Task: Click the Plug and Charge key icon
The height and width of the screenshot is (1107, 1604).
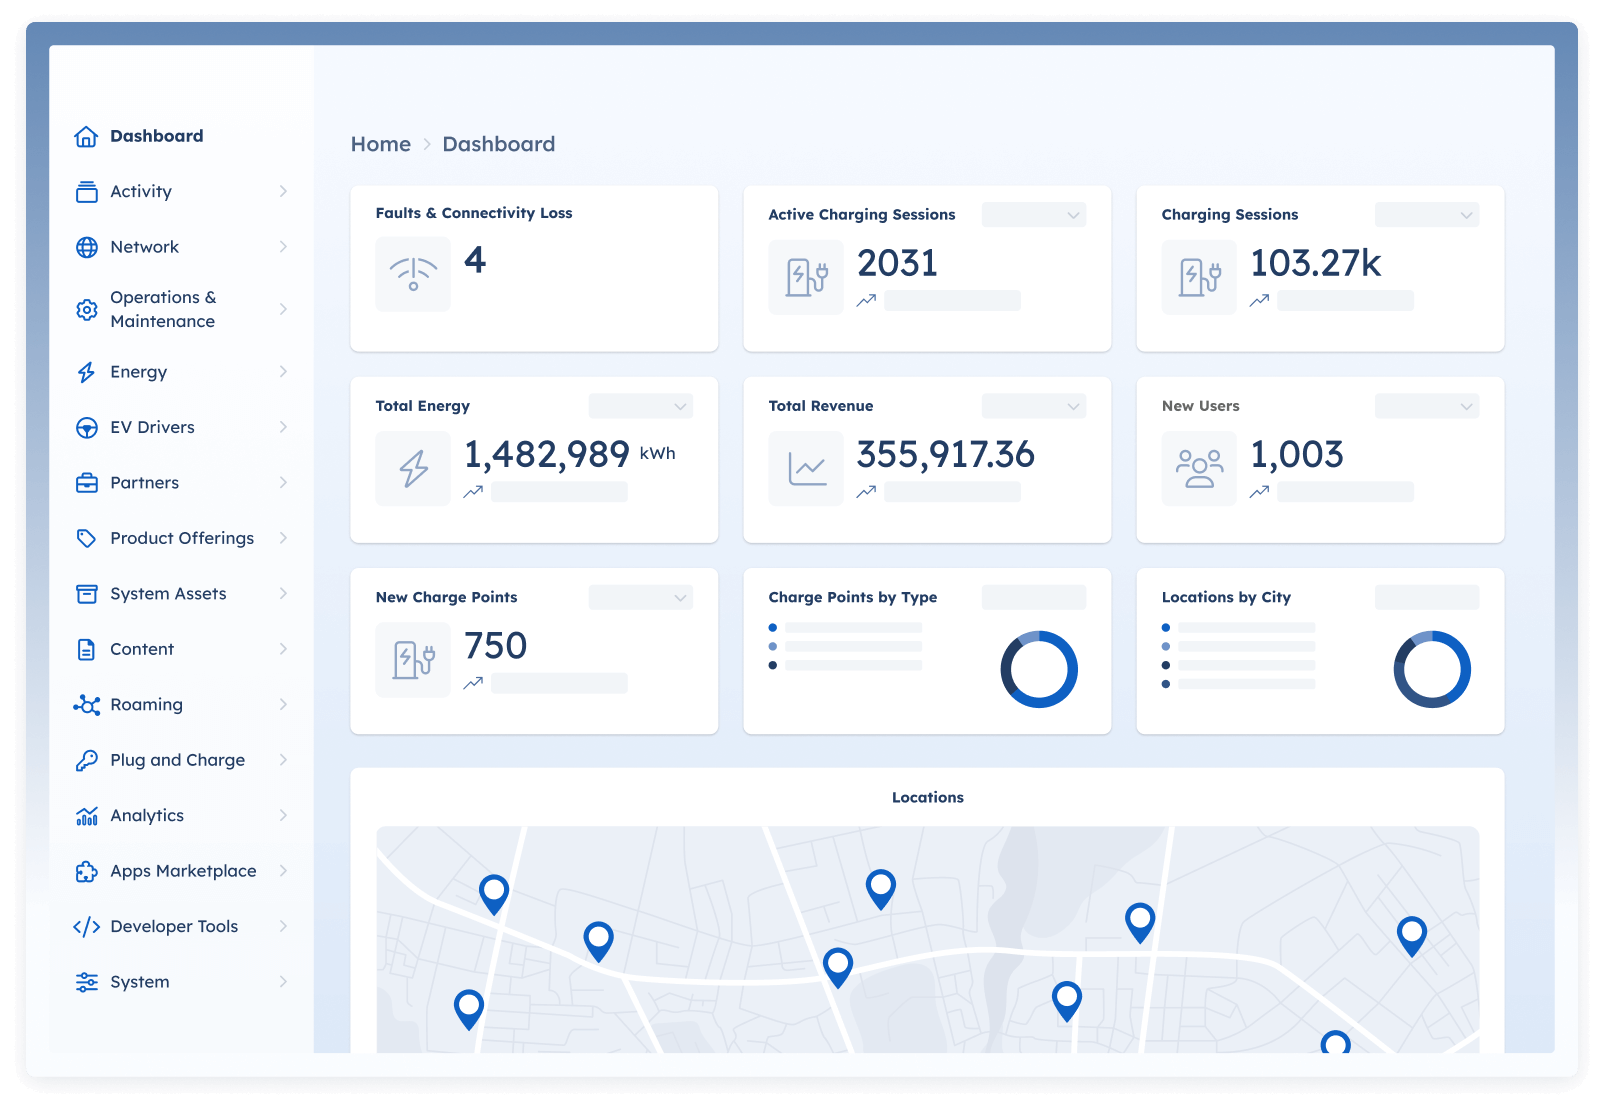Action: 87,760
